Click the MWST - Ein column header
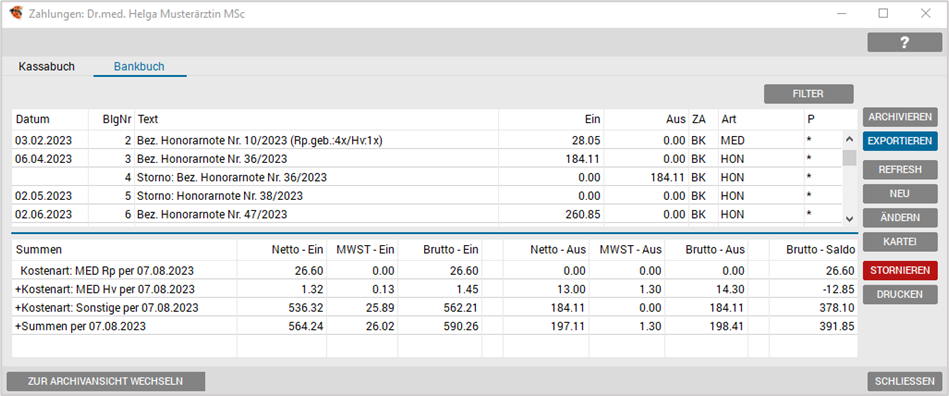The width and height of the screenshot is (949, 396). coord(362,249)
